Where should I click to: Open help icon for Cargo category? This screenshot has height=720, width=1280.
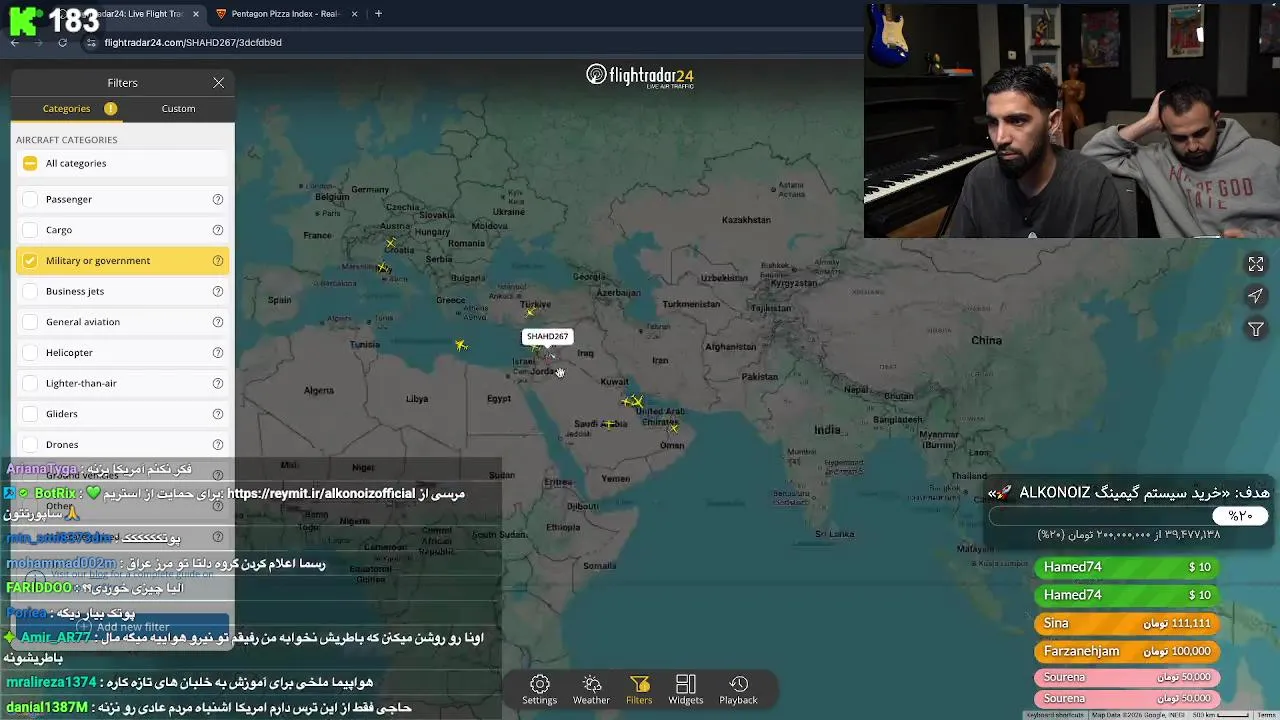pos(217,230)
